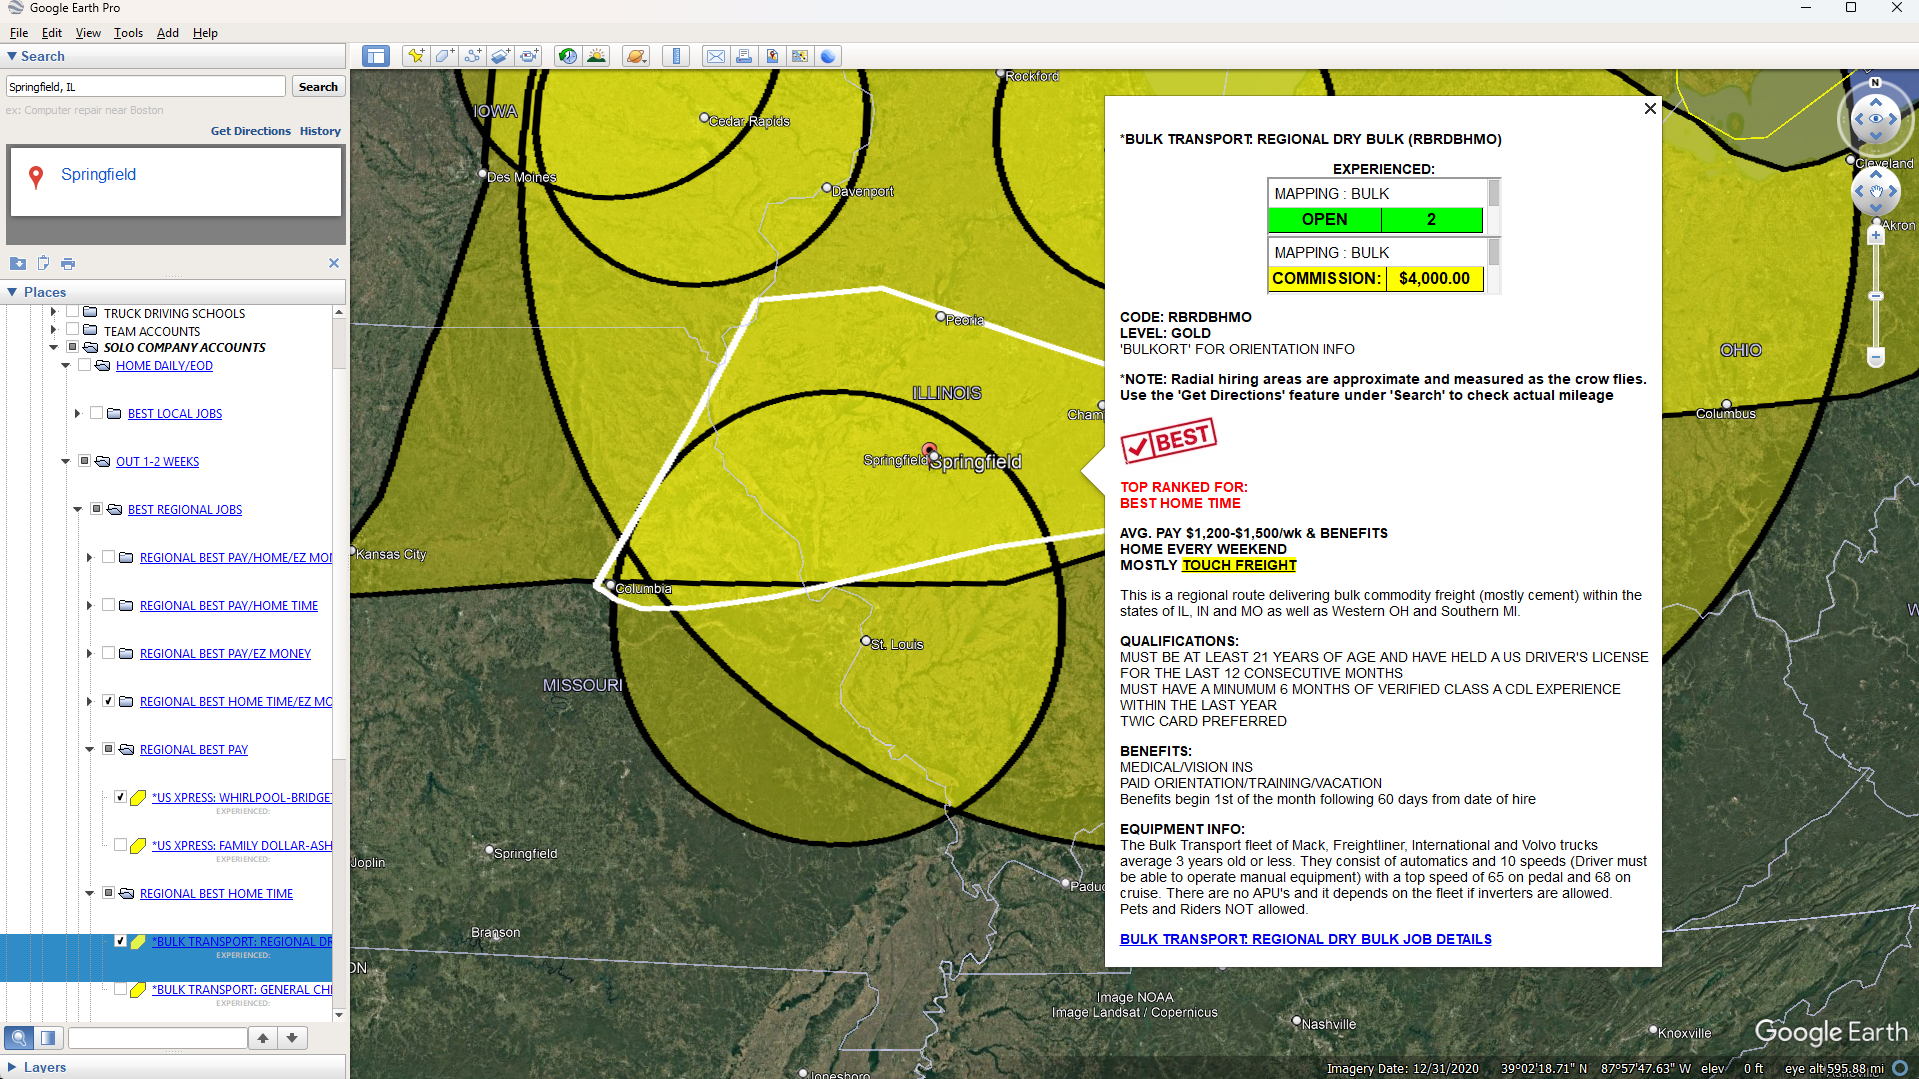Click the Springfield, IL search field

click(x=146, y=87)
